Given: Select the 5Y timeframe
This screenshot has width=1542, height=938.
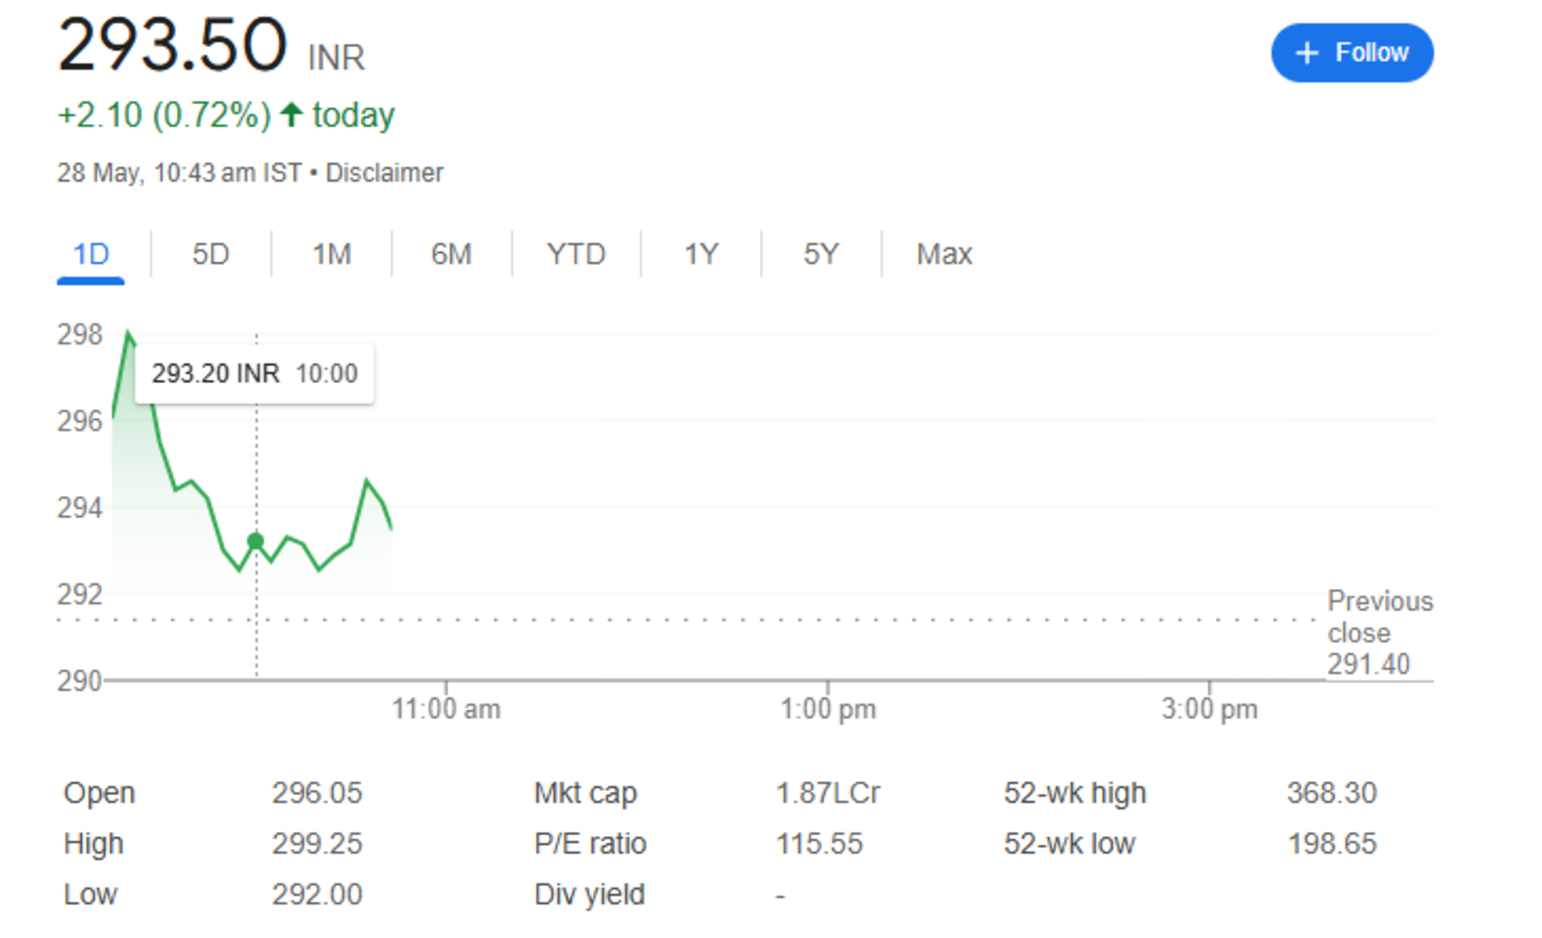Looking at the screenshot, I should click(821, 254).
